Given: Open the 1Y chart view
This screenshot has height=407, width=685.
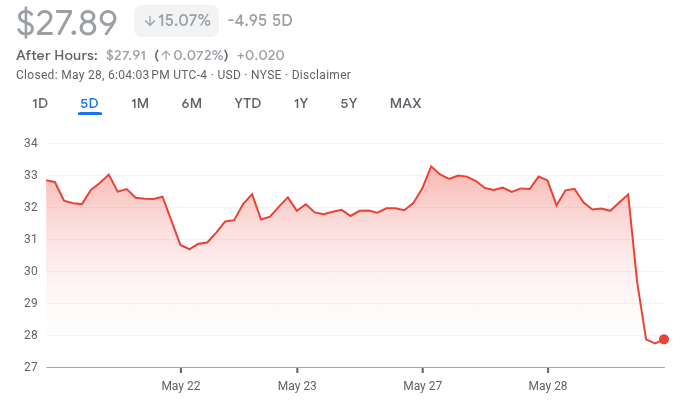Looking at the screenshot, I should pos(301,103).
